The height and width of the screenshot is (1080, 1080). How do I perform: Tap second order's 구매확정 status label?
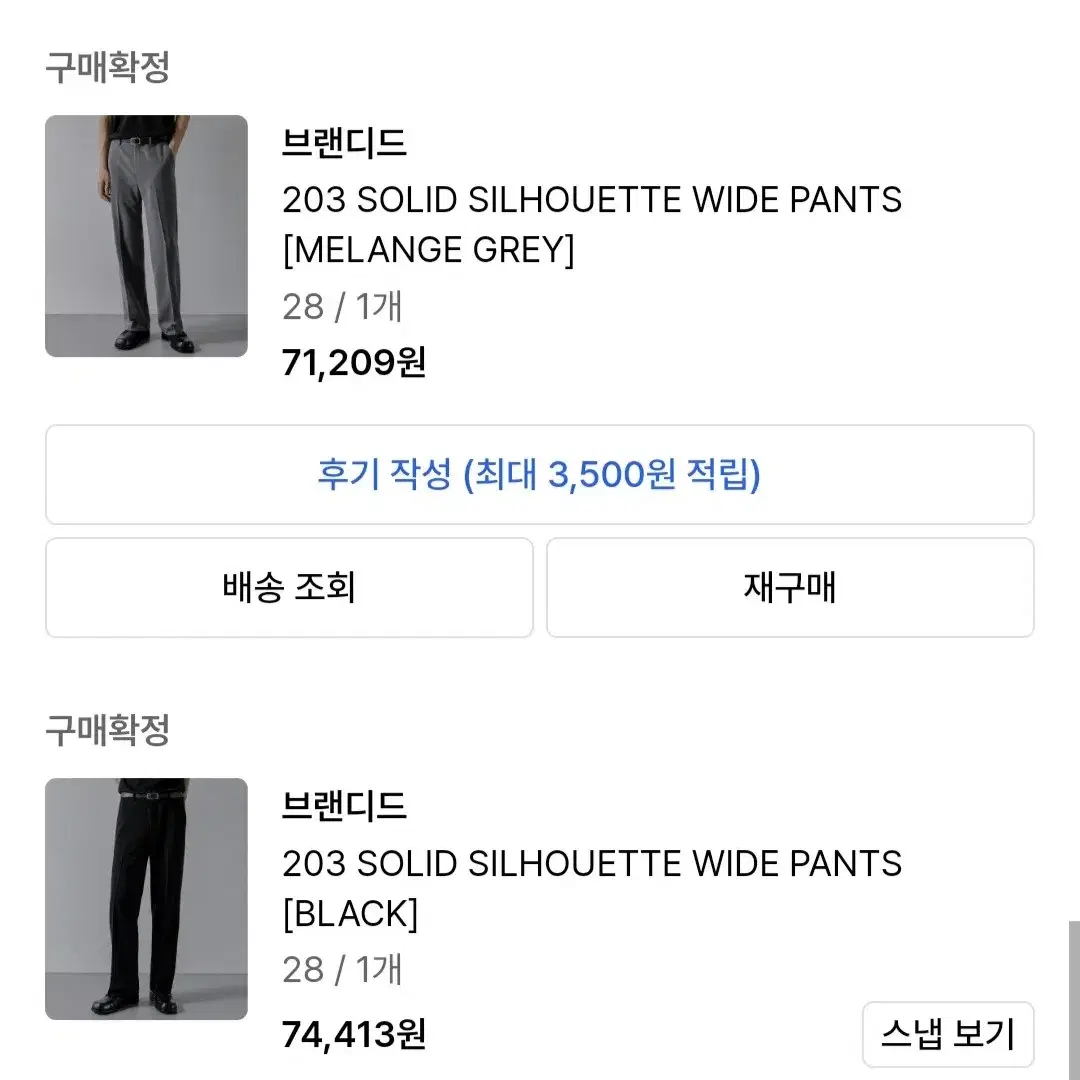107,730
